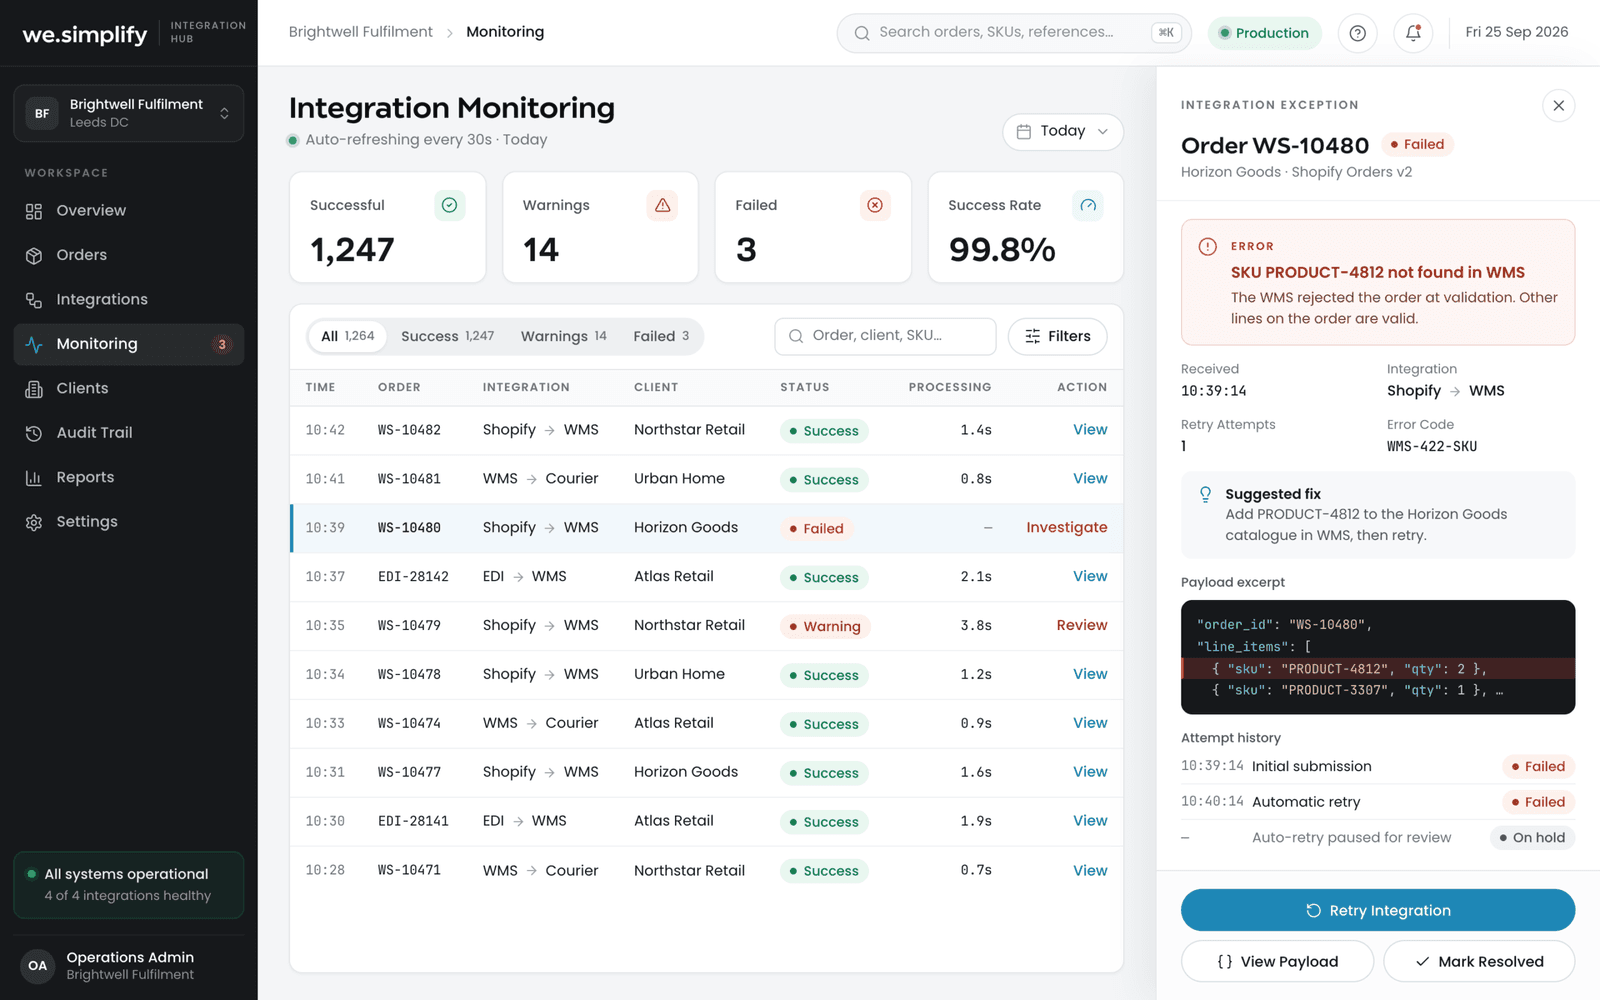Open Monitoring in the sidebar
Image resolution: width=1600 pixels, height=1000 pixels.
(x=129, y=344)
